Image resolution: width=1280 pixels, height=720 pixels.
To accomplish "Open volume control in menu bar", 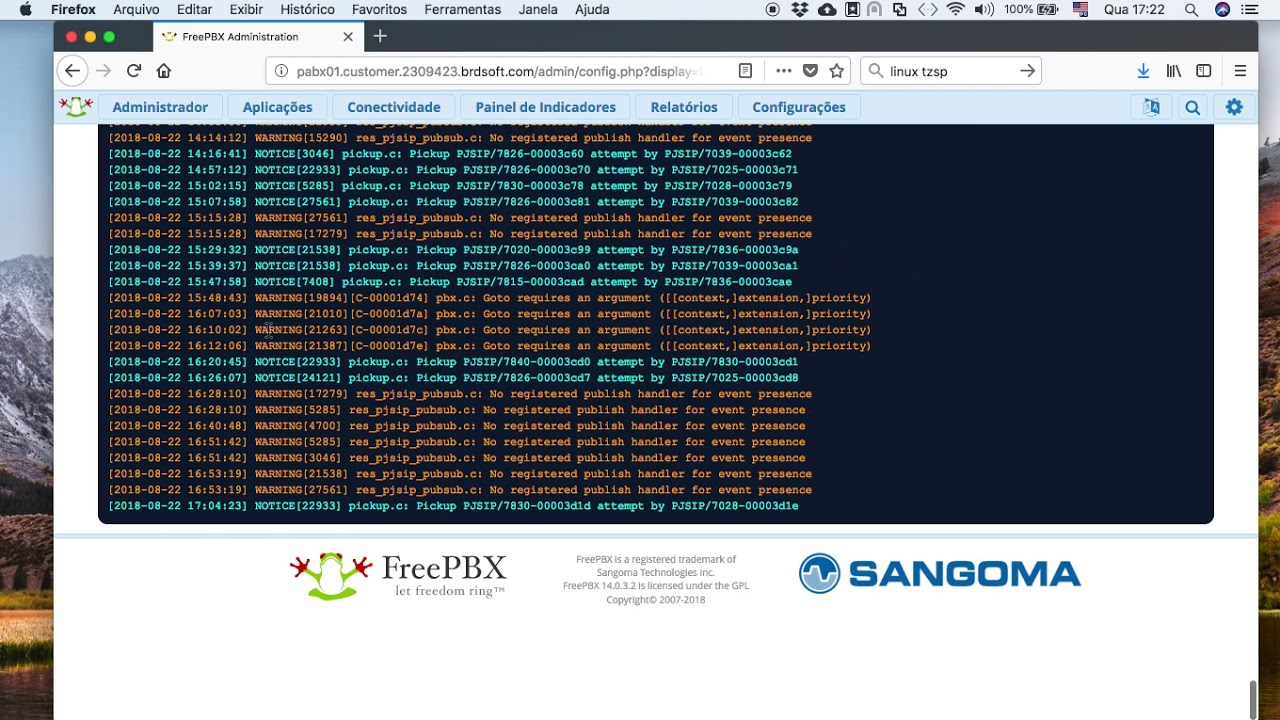I will point(984,10).
